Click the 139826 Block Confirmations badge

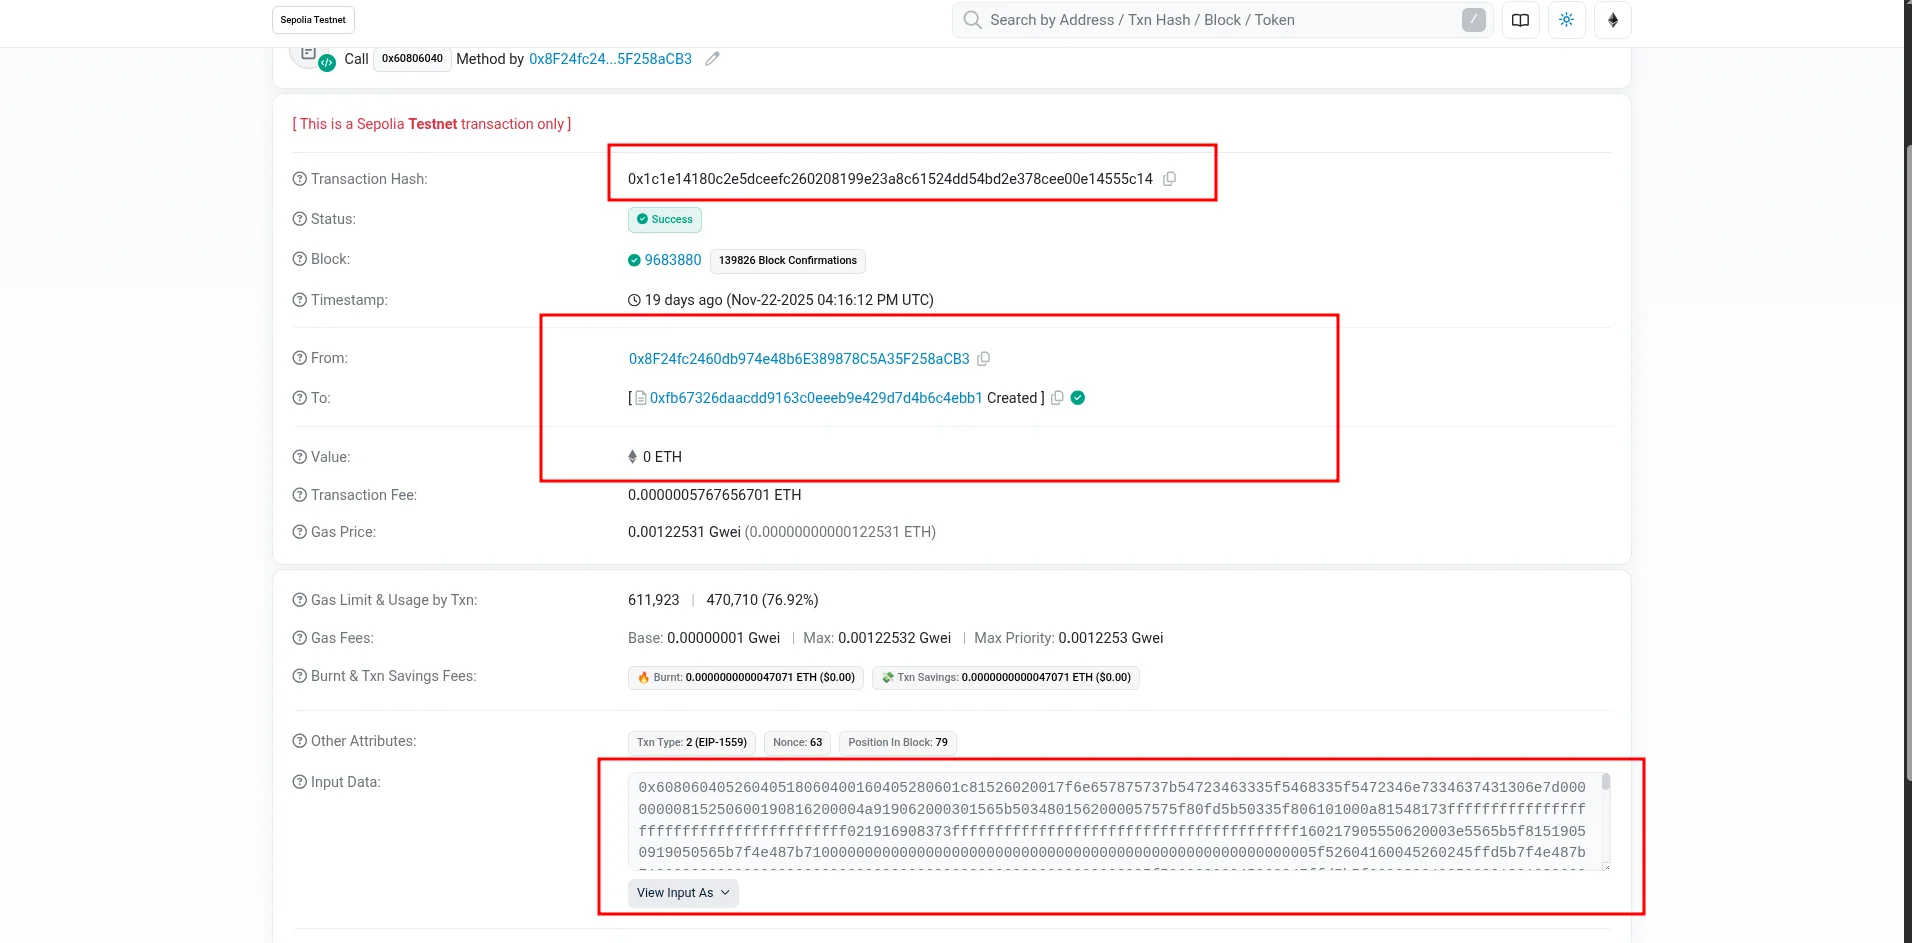pyautogui.click(x=786, y=261)
